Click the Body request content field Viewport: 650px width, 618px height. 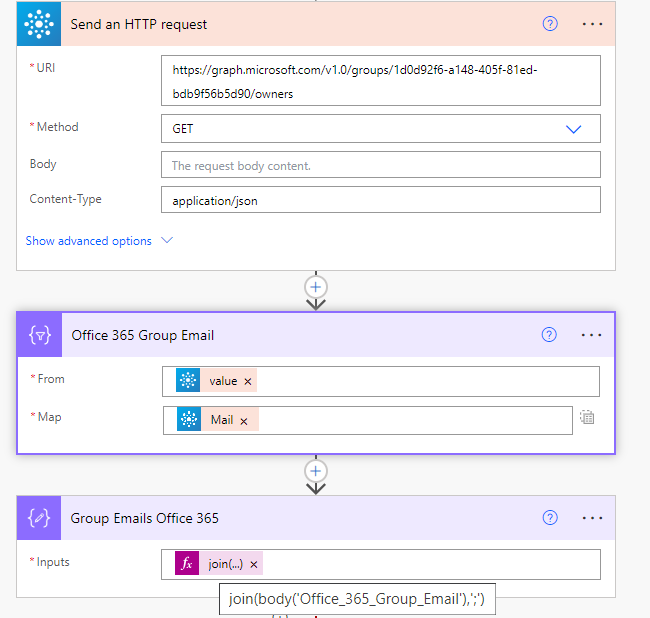[x=381, y=165]
